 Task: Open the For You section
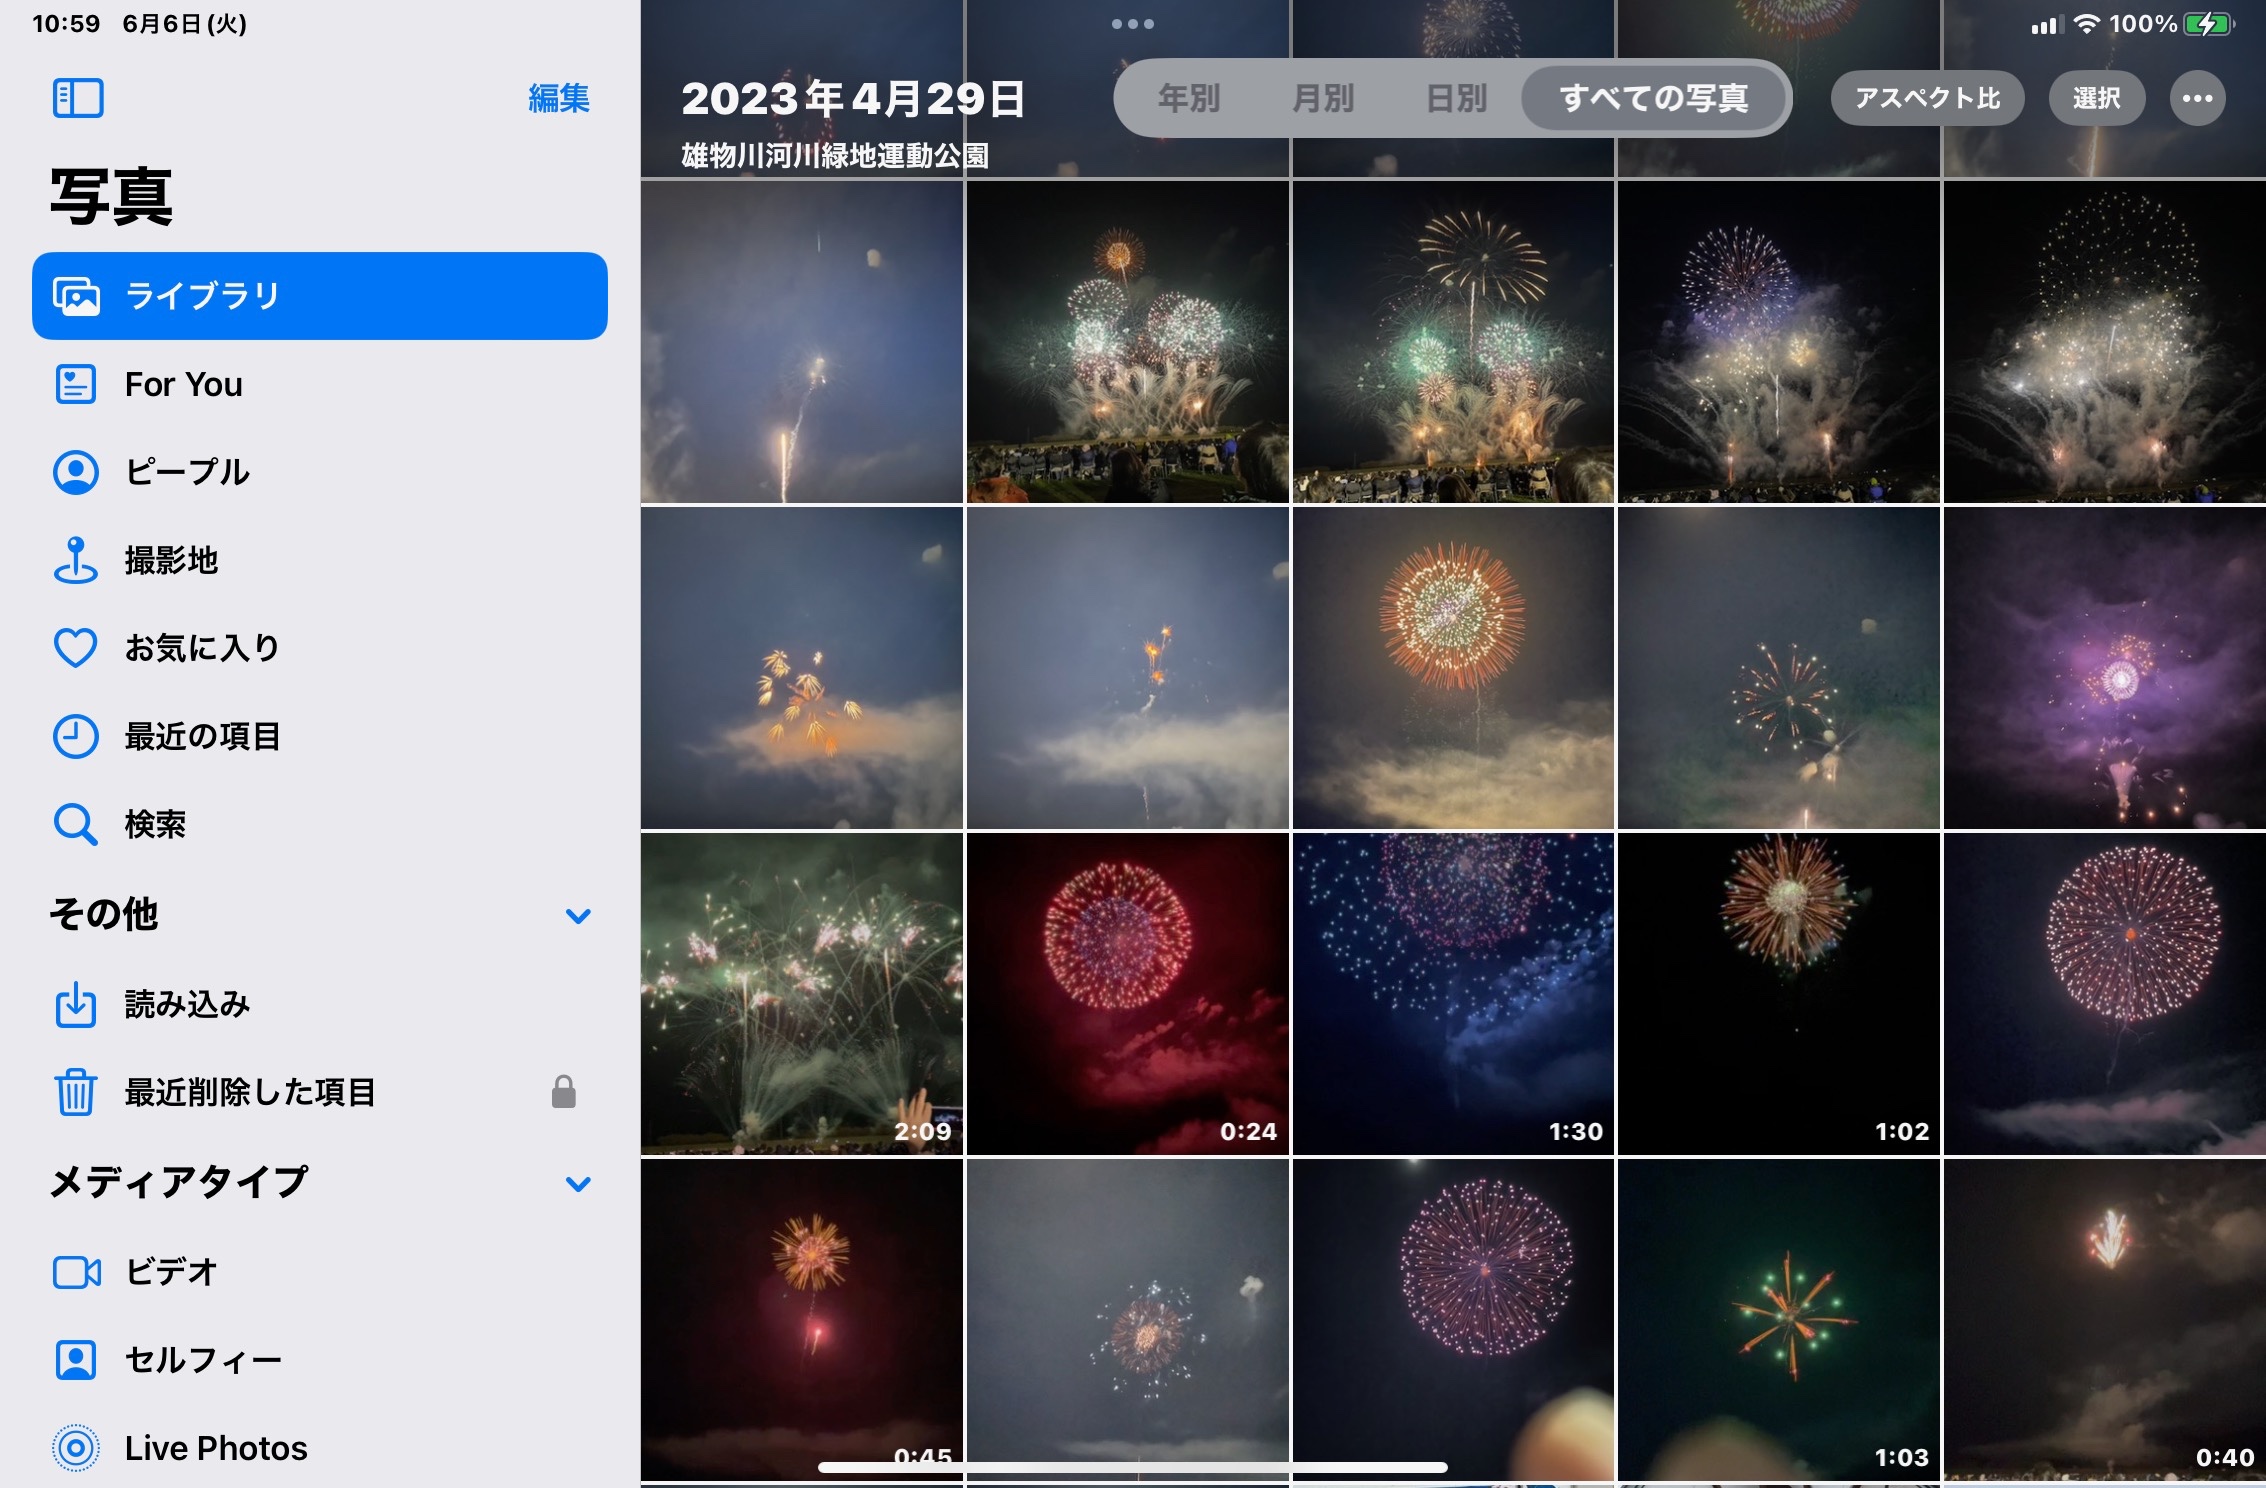[x=183, y=385]
